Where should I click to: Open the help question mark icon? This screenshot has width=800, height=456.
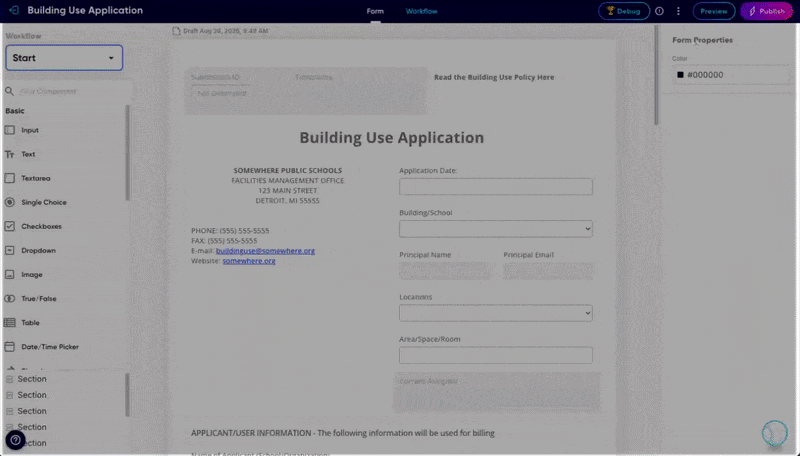15,440
